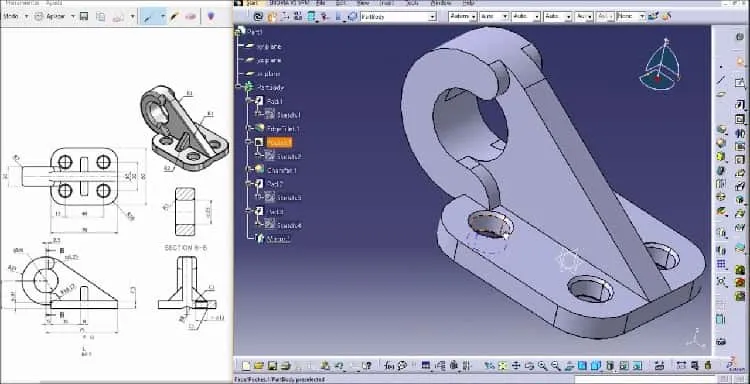Screen dimensions: 750x384
Task: Click the What's This help icon
Action: 366,366
